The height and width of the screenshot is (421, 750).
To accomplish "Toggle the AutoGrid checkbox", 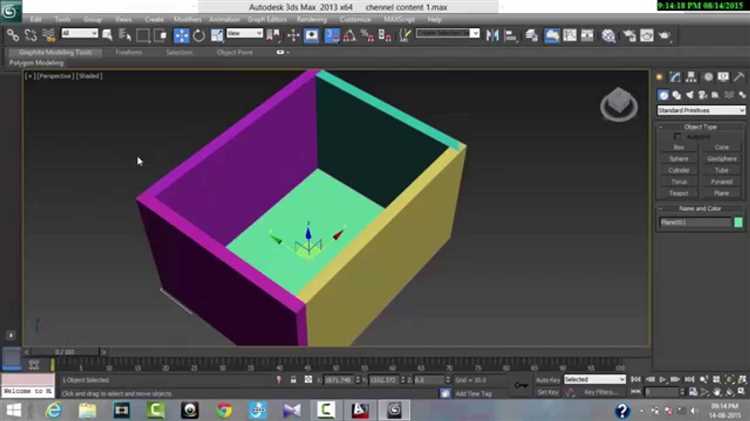I will coord(677,136).
